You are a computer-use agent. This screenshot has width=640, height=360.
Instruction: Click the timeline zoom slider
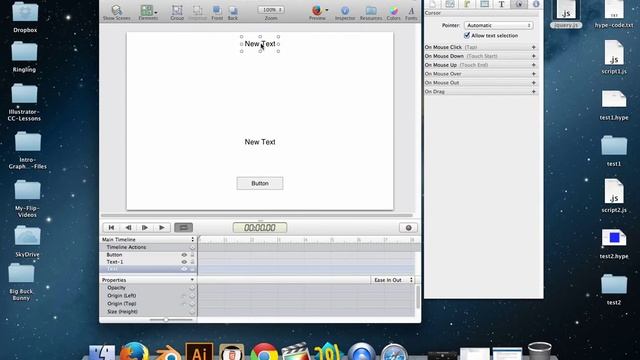171,320
